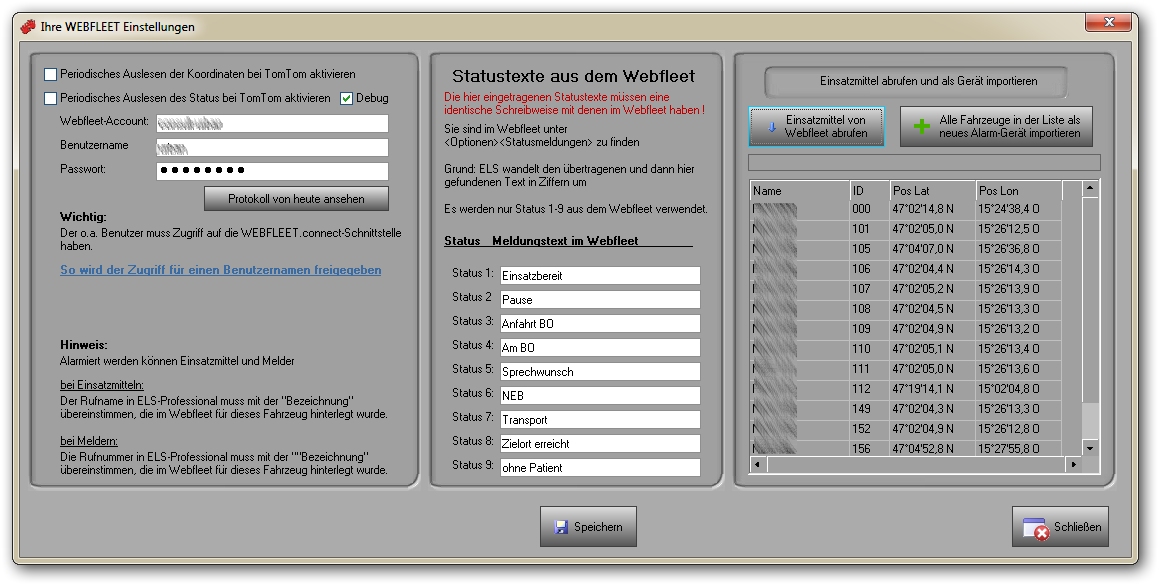Click the vehicle list scroll down arrow
The image size is (1159, 585).
(x=1090, y=447)
